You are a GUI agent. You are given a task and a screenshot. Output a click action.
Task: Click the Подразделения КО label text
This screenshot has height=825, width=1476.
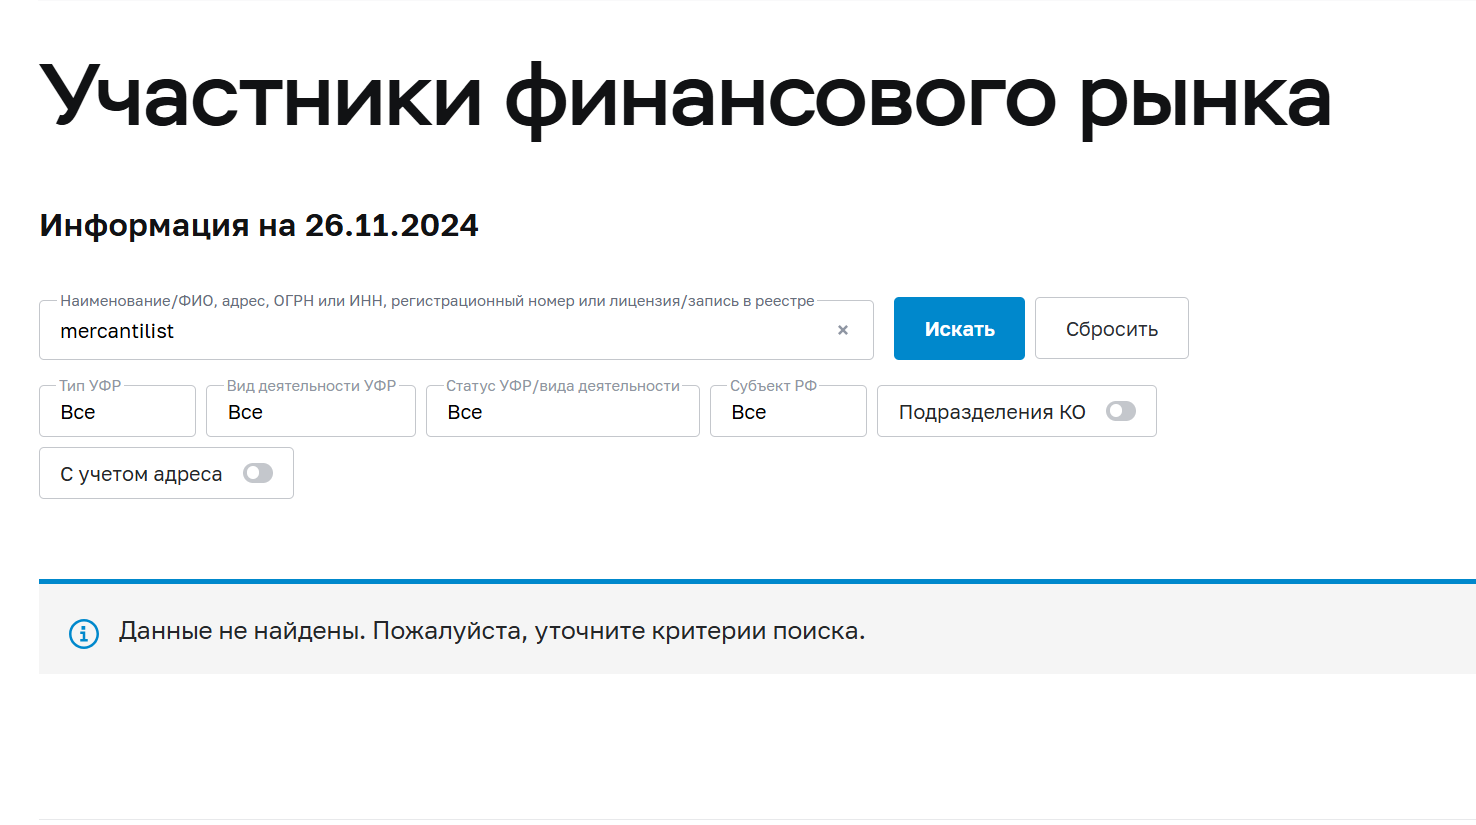(x=992, y=412)
